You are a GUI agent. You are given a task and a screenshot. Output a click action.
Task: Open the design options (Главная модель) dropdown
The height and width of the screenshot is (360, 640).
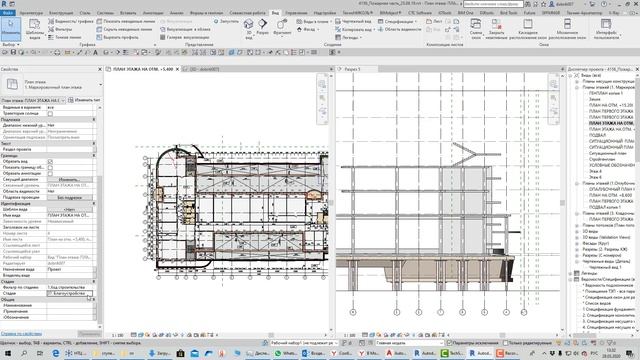tap(410, 343)
